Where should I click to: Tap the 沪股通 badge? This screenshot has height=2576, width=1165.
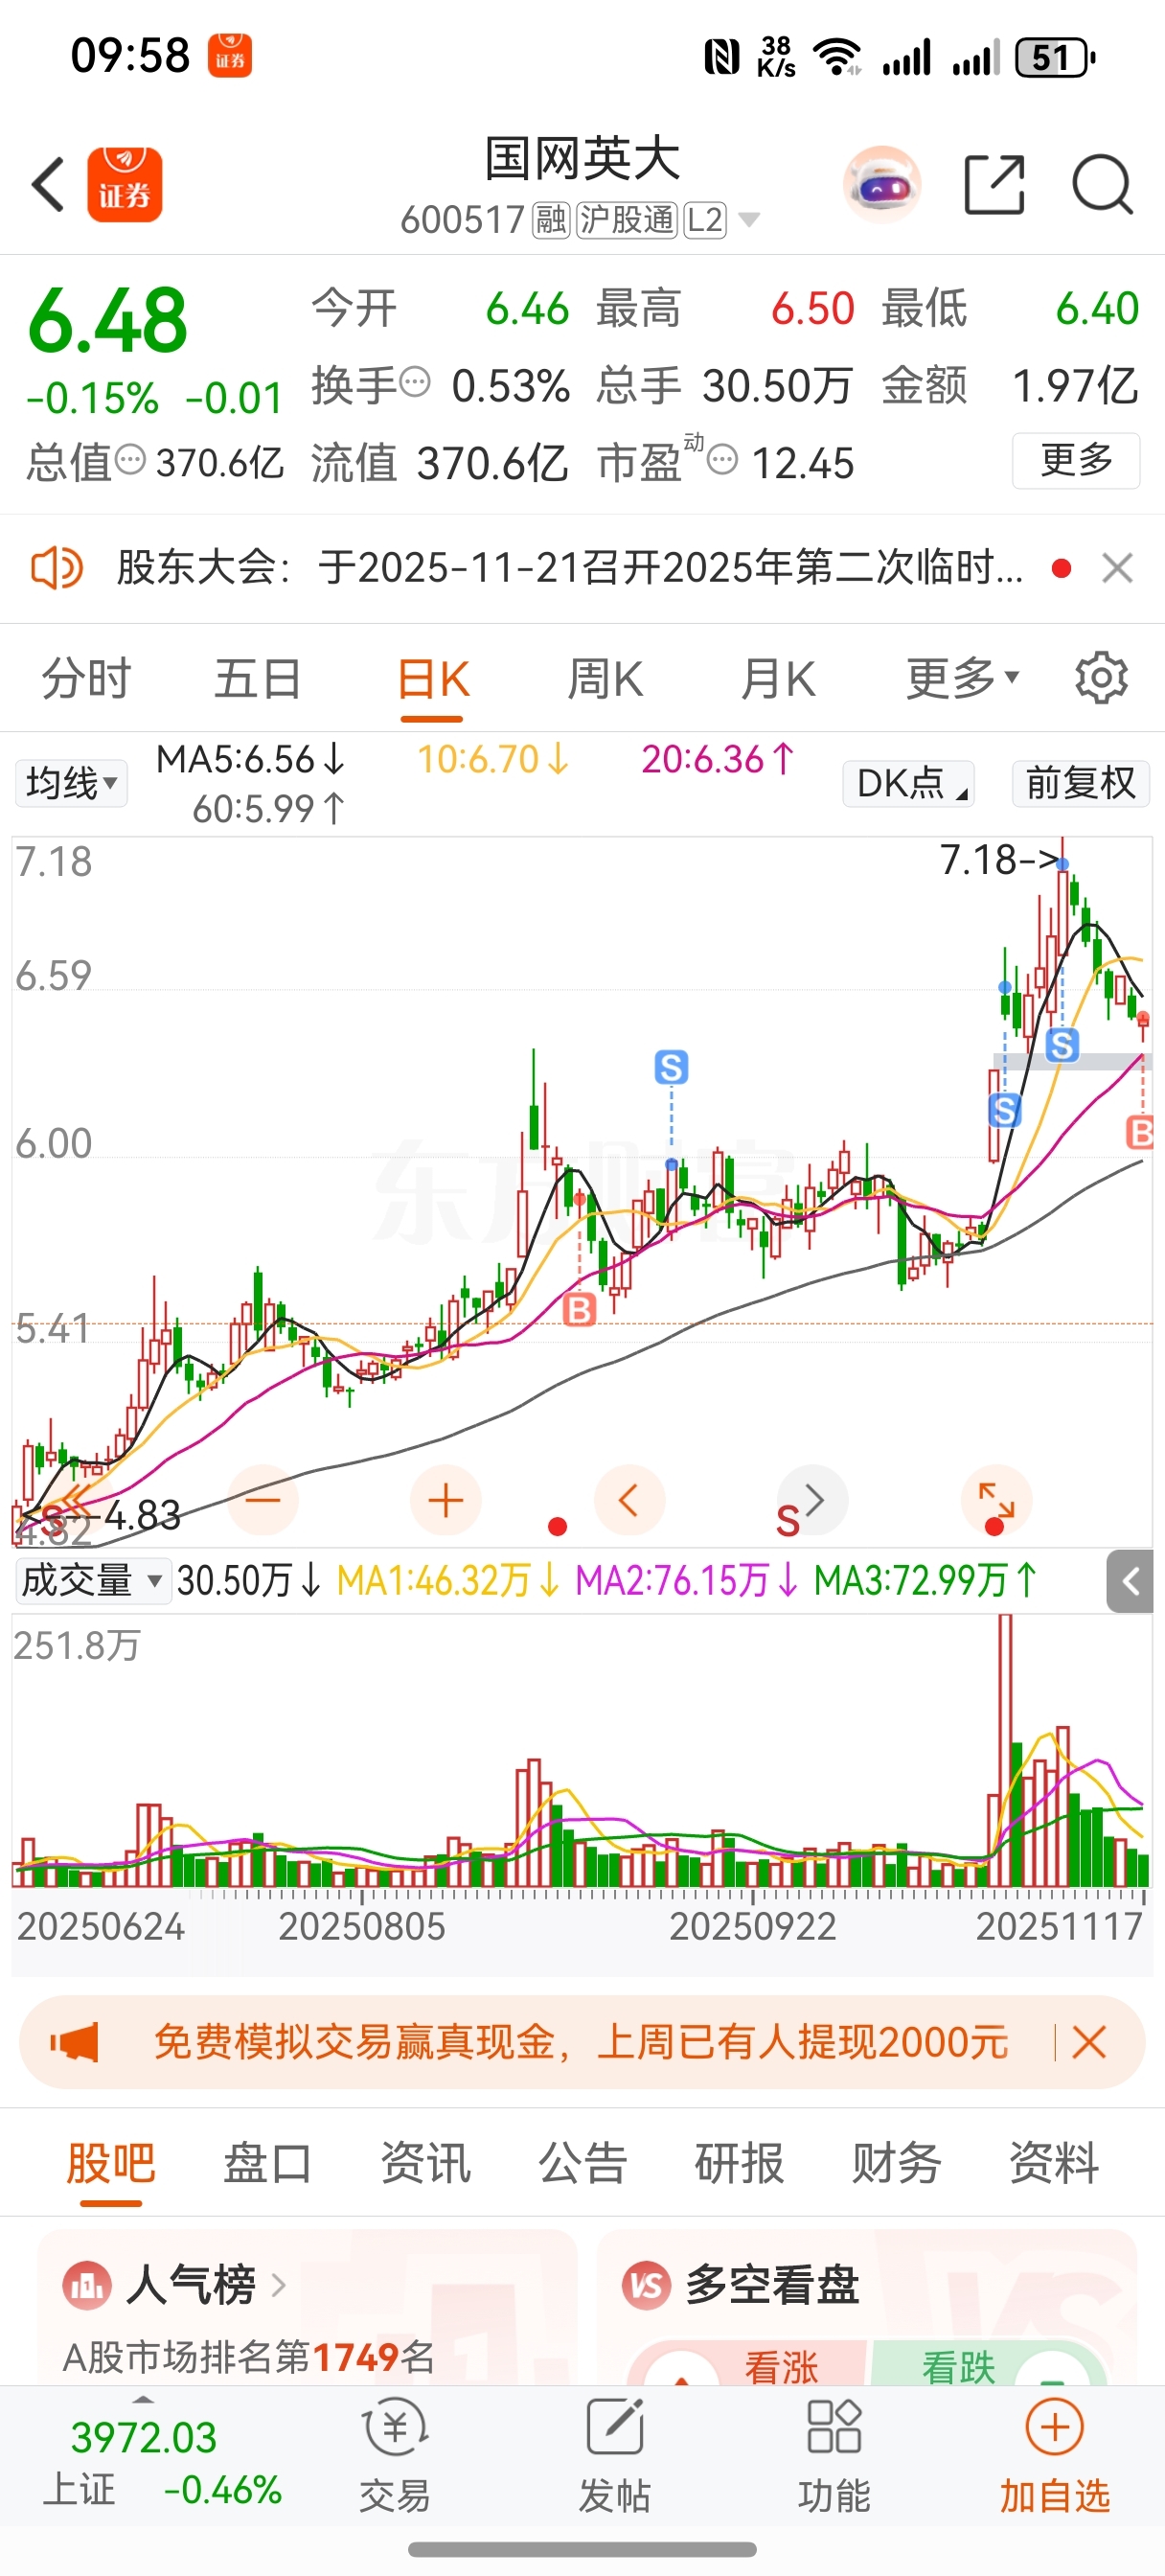[x=627, y=219]
